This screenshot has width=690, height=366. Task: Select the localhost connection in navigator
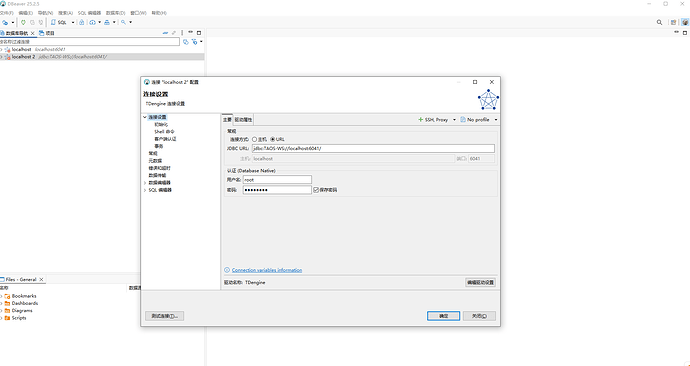21,49
